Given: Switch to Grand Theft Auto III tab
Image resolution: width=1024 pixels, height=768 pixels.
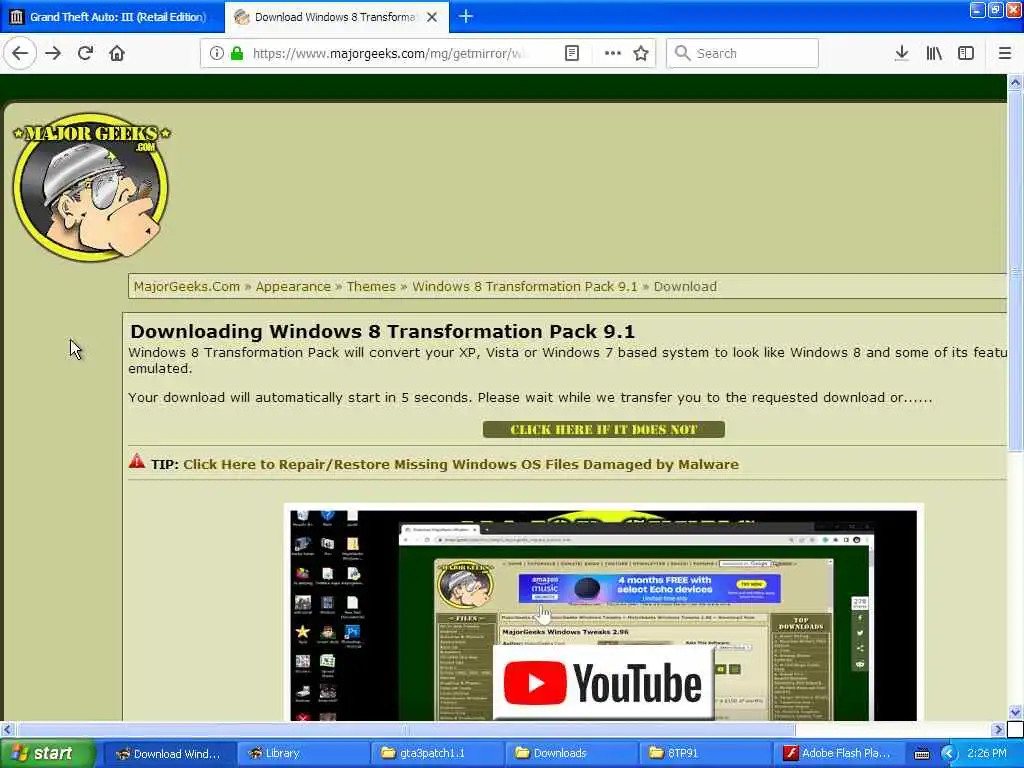Looking at the screenshot, I should (112, 17).
